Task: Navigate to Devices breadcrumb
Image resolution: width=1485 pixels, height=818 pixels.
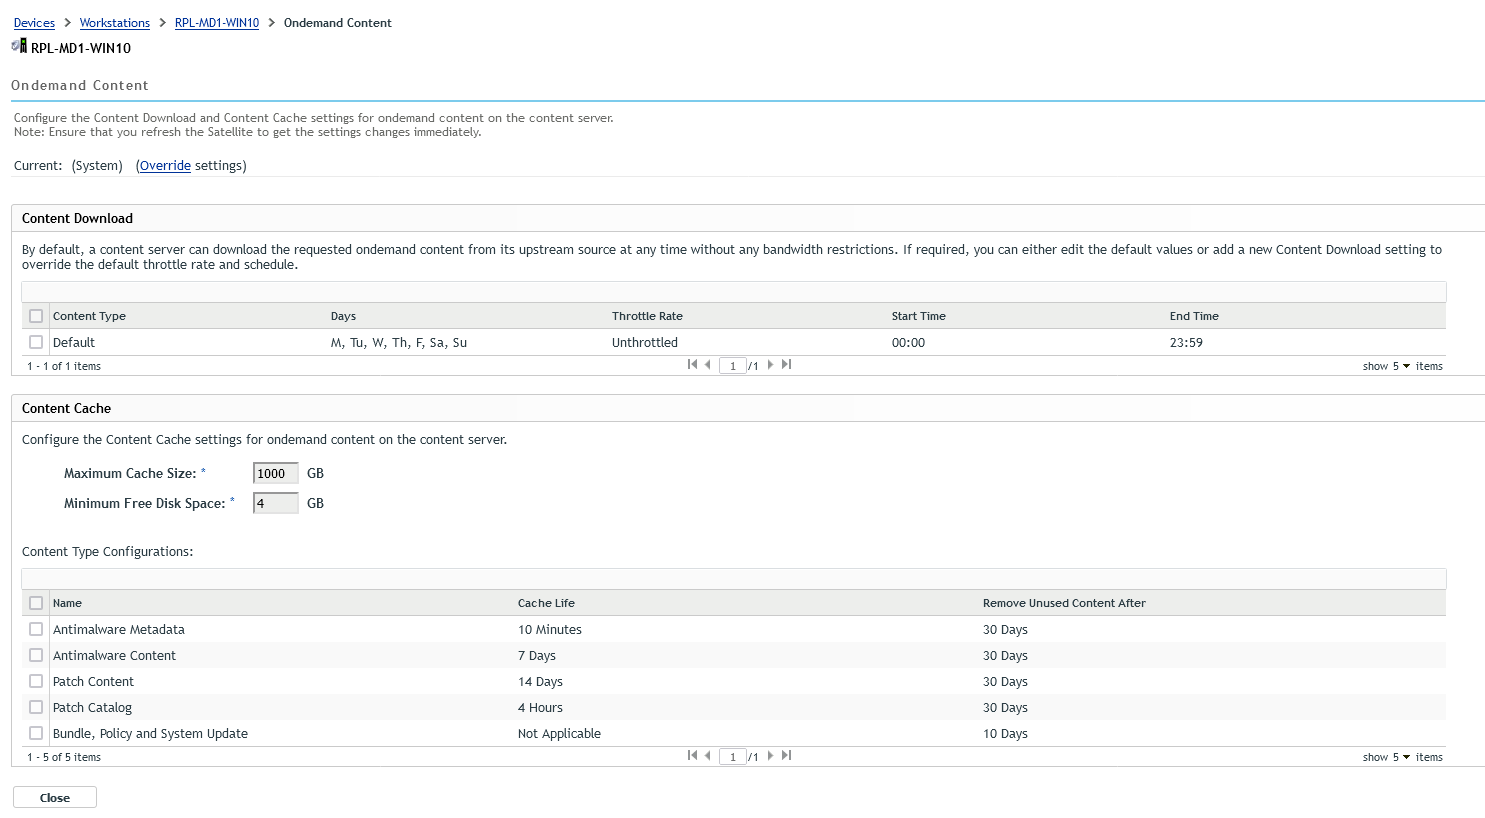Action: click(x=34, y=23)
